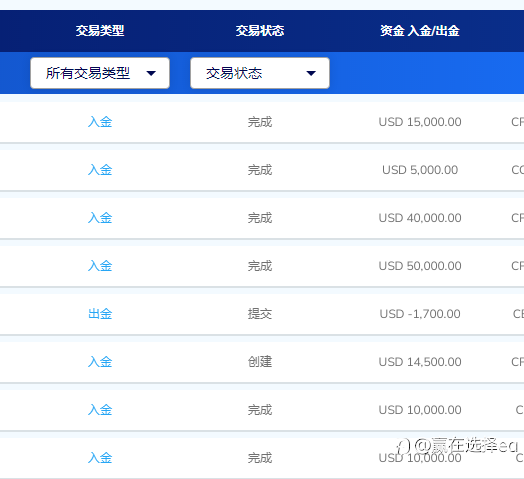
Task: Open the 所有交易类型 dropdown filter
Action: tap(100, 73)
